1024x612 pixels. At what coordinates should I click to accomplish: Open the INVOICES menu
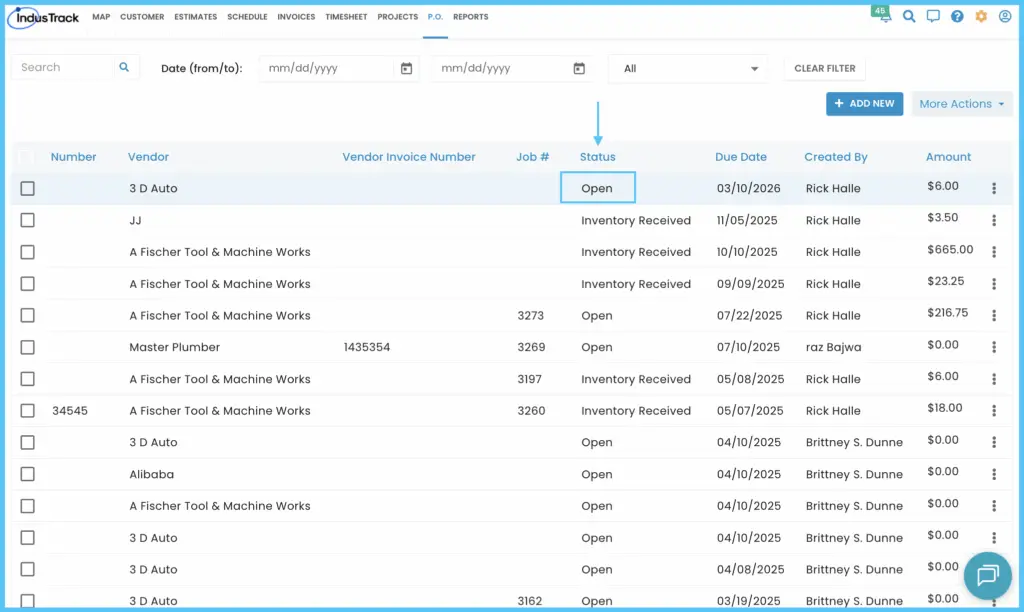[x=296, y=17]
